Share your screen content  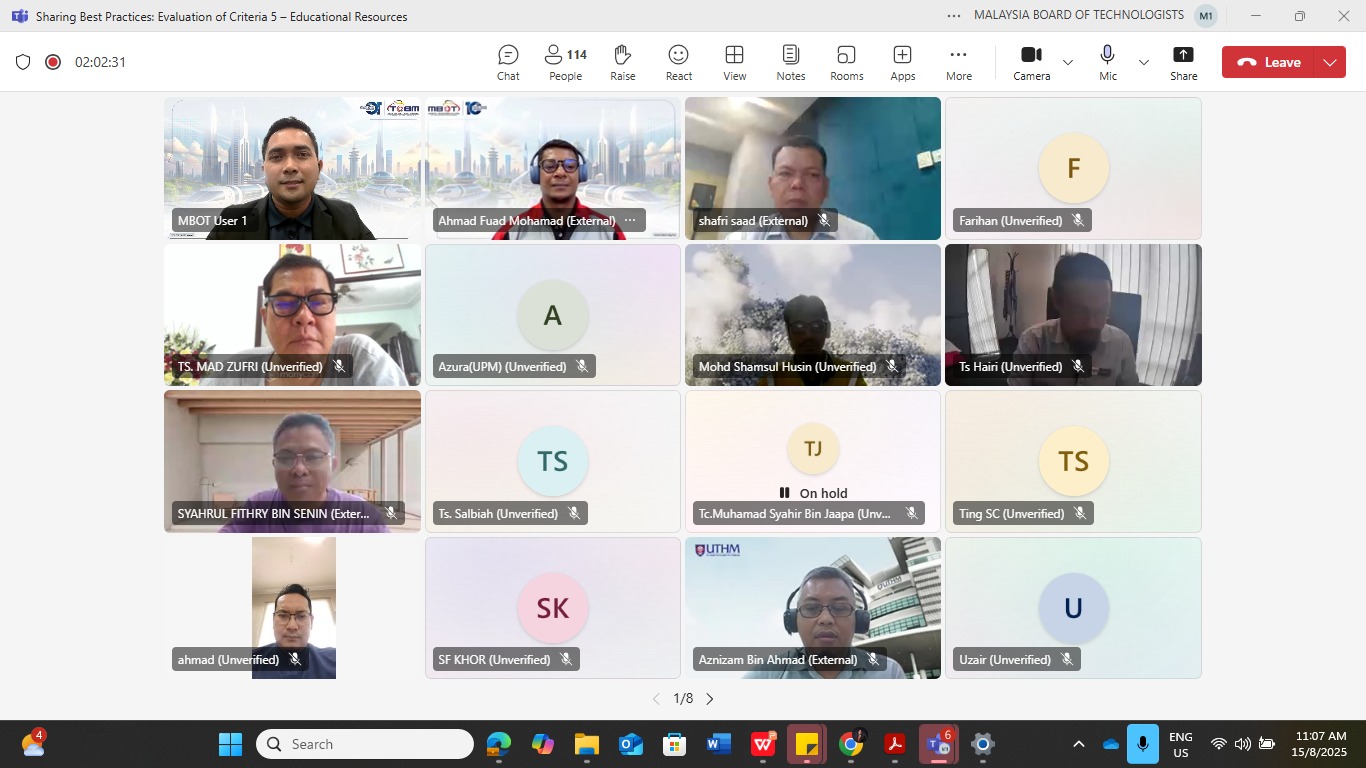point(1183,62)
